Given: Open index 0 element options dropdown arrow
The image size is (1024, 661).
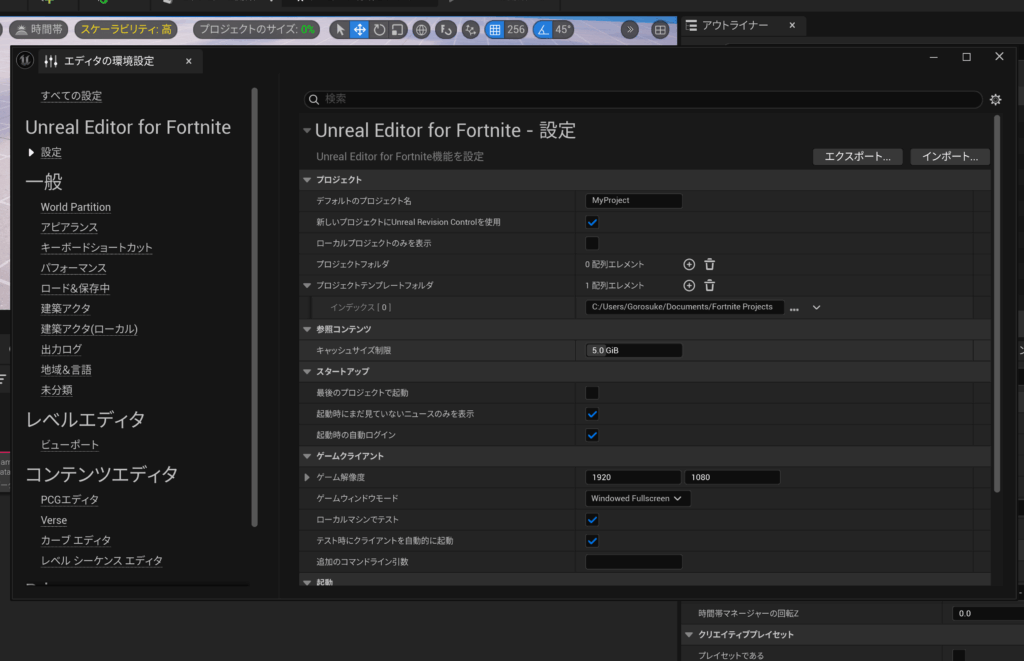Looking at the screenshot, I should point(816,308).
